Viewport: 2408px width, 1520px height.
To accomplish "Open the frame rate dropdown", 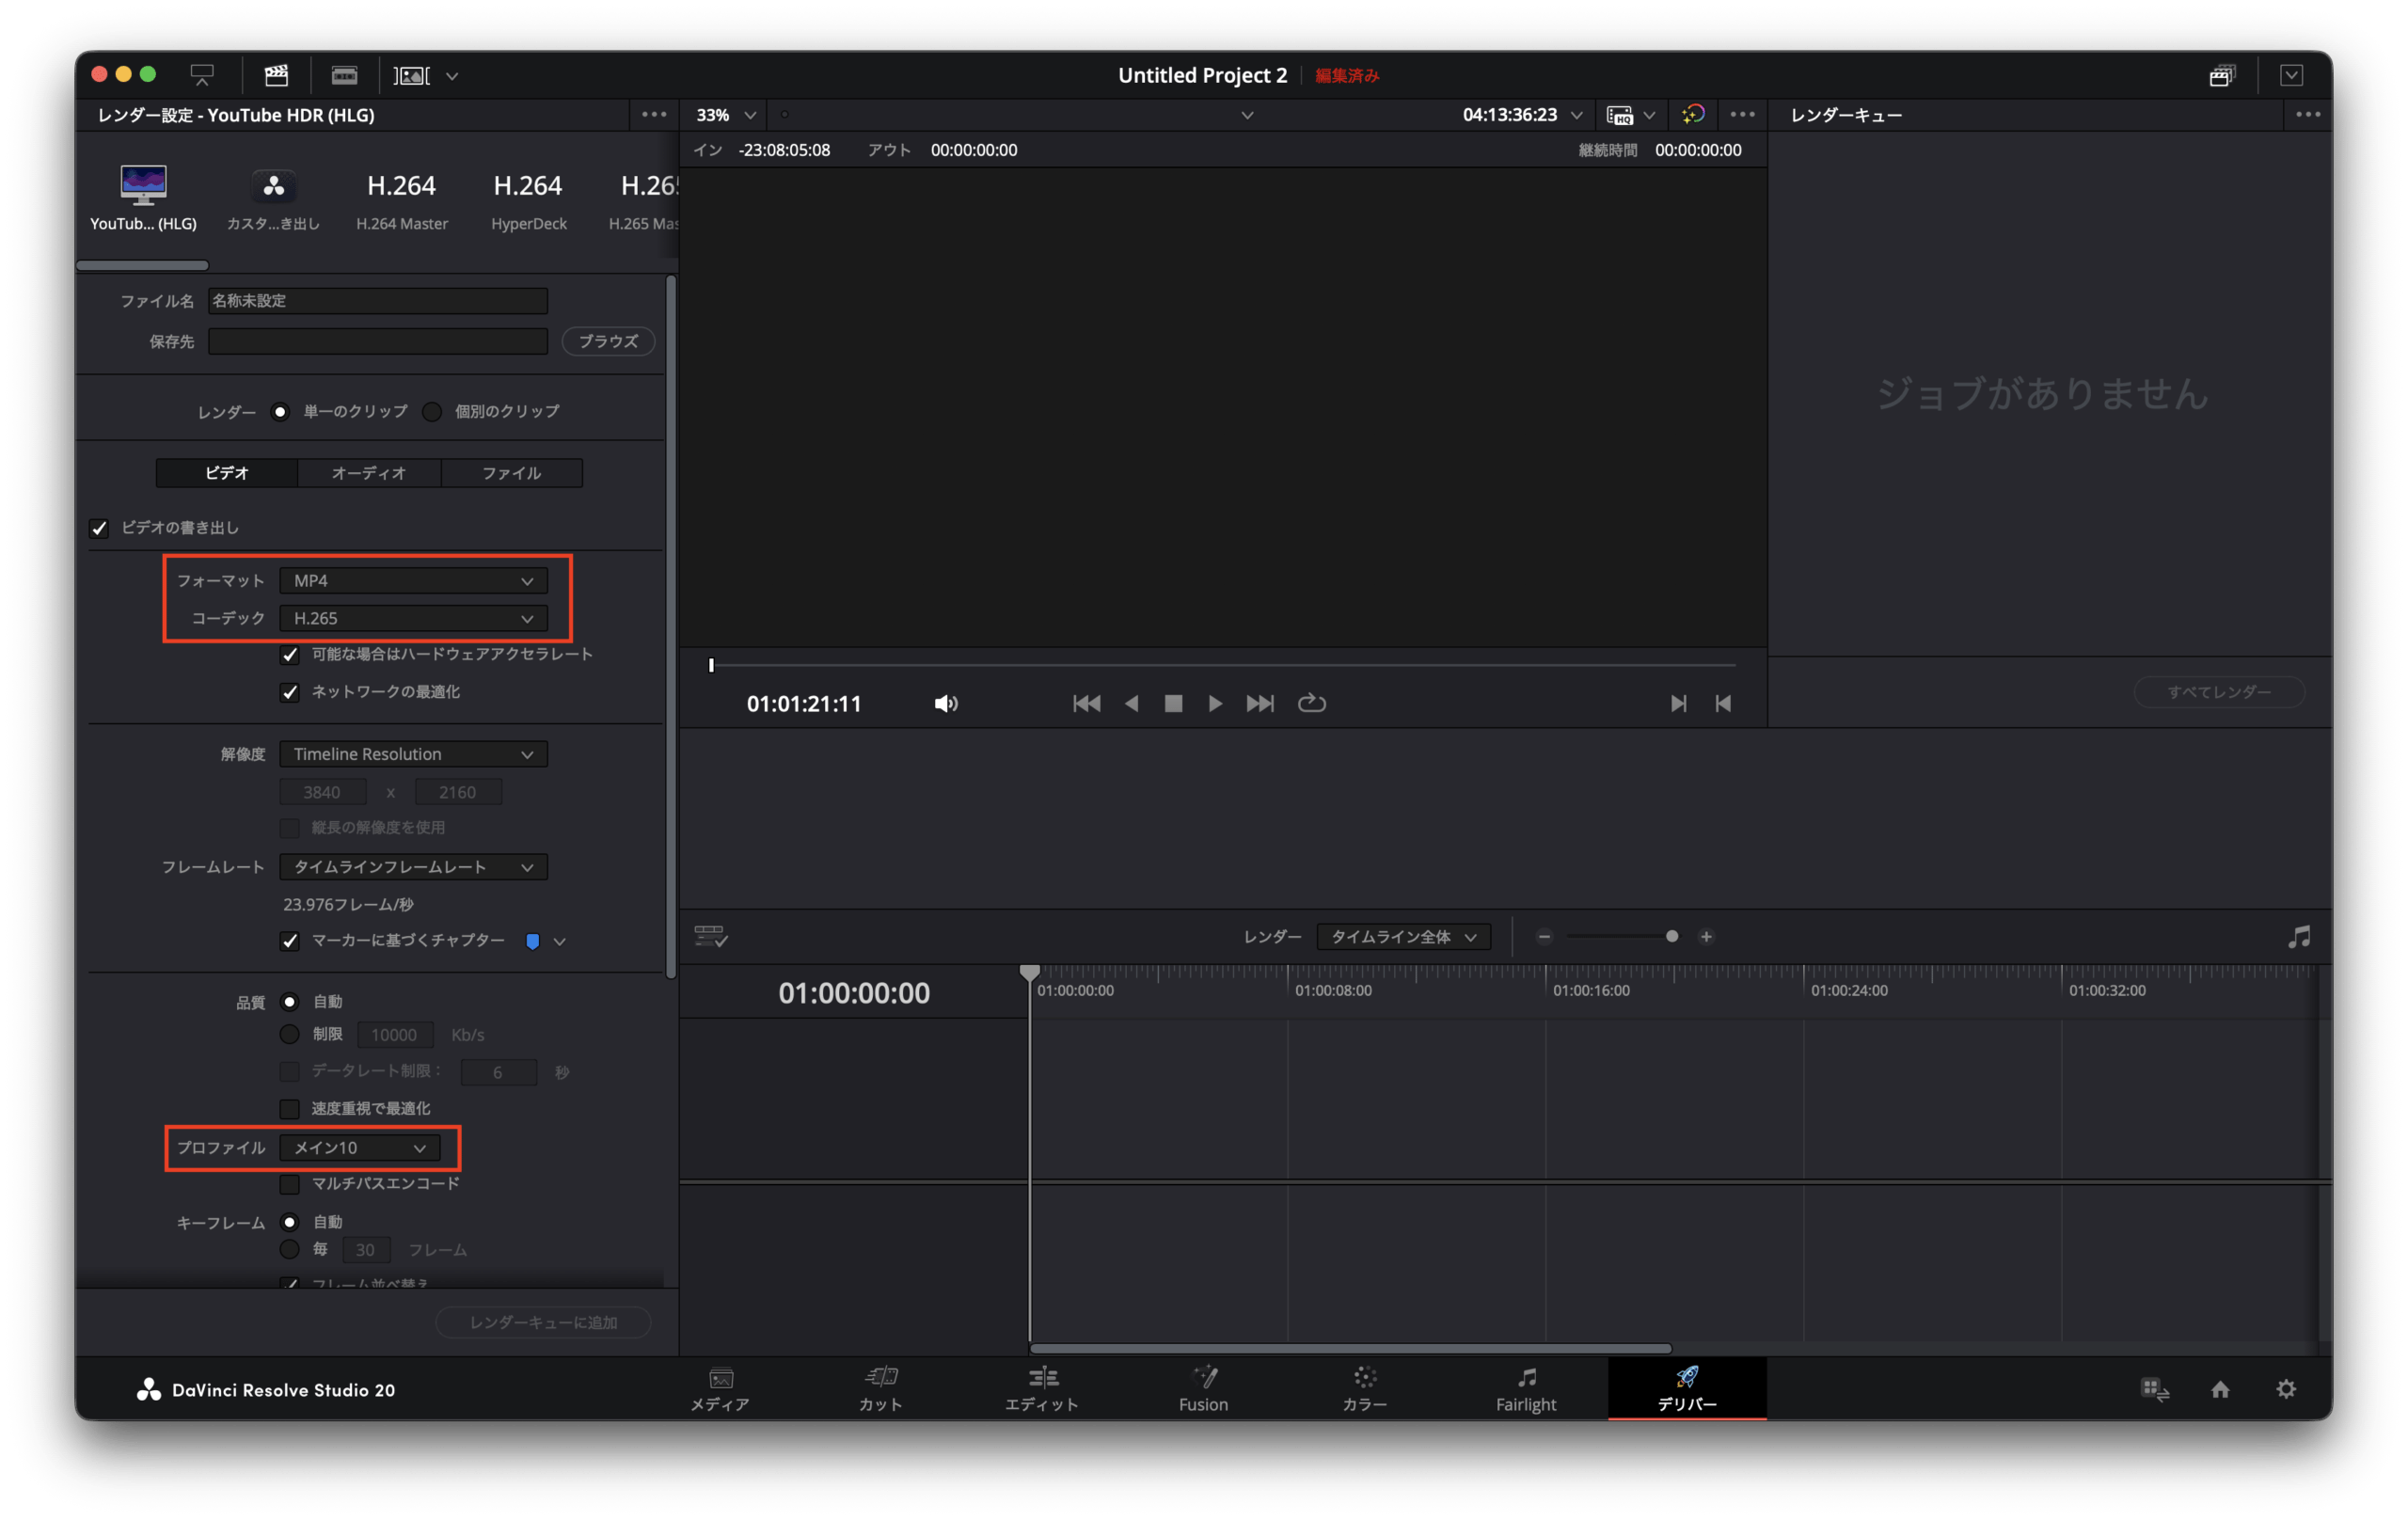I will [413, 867].
